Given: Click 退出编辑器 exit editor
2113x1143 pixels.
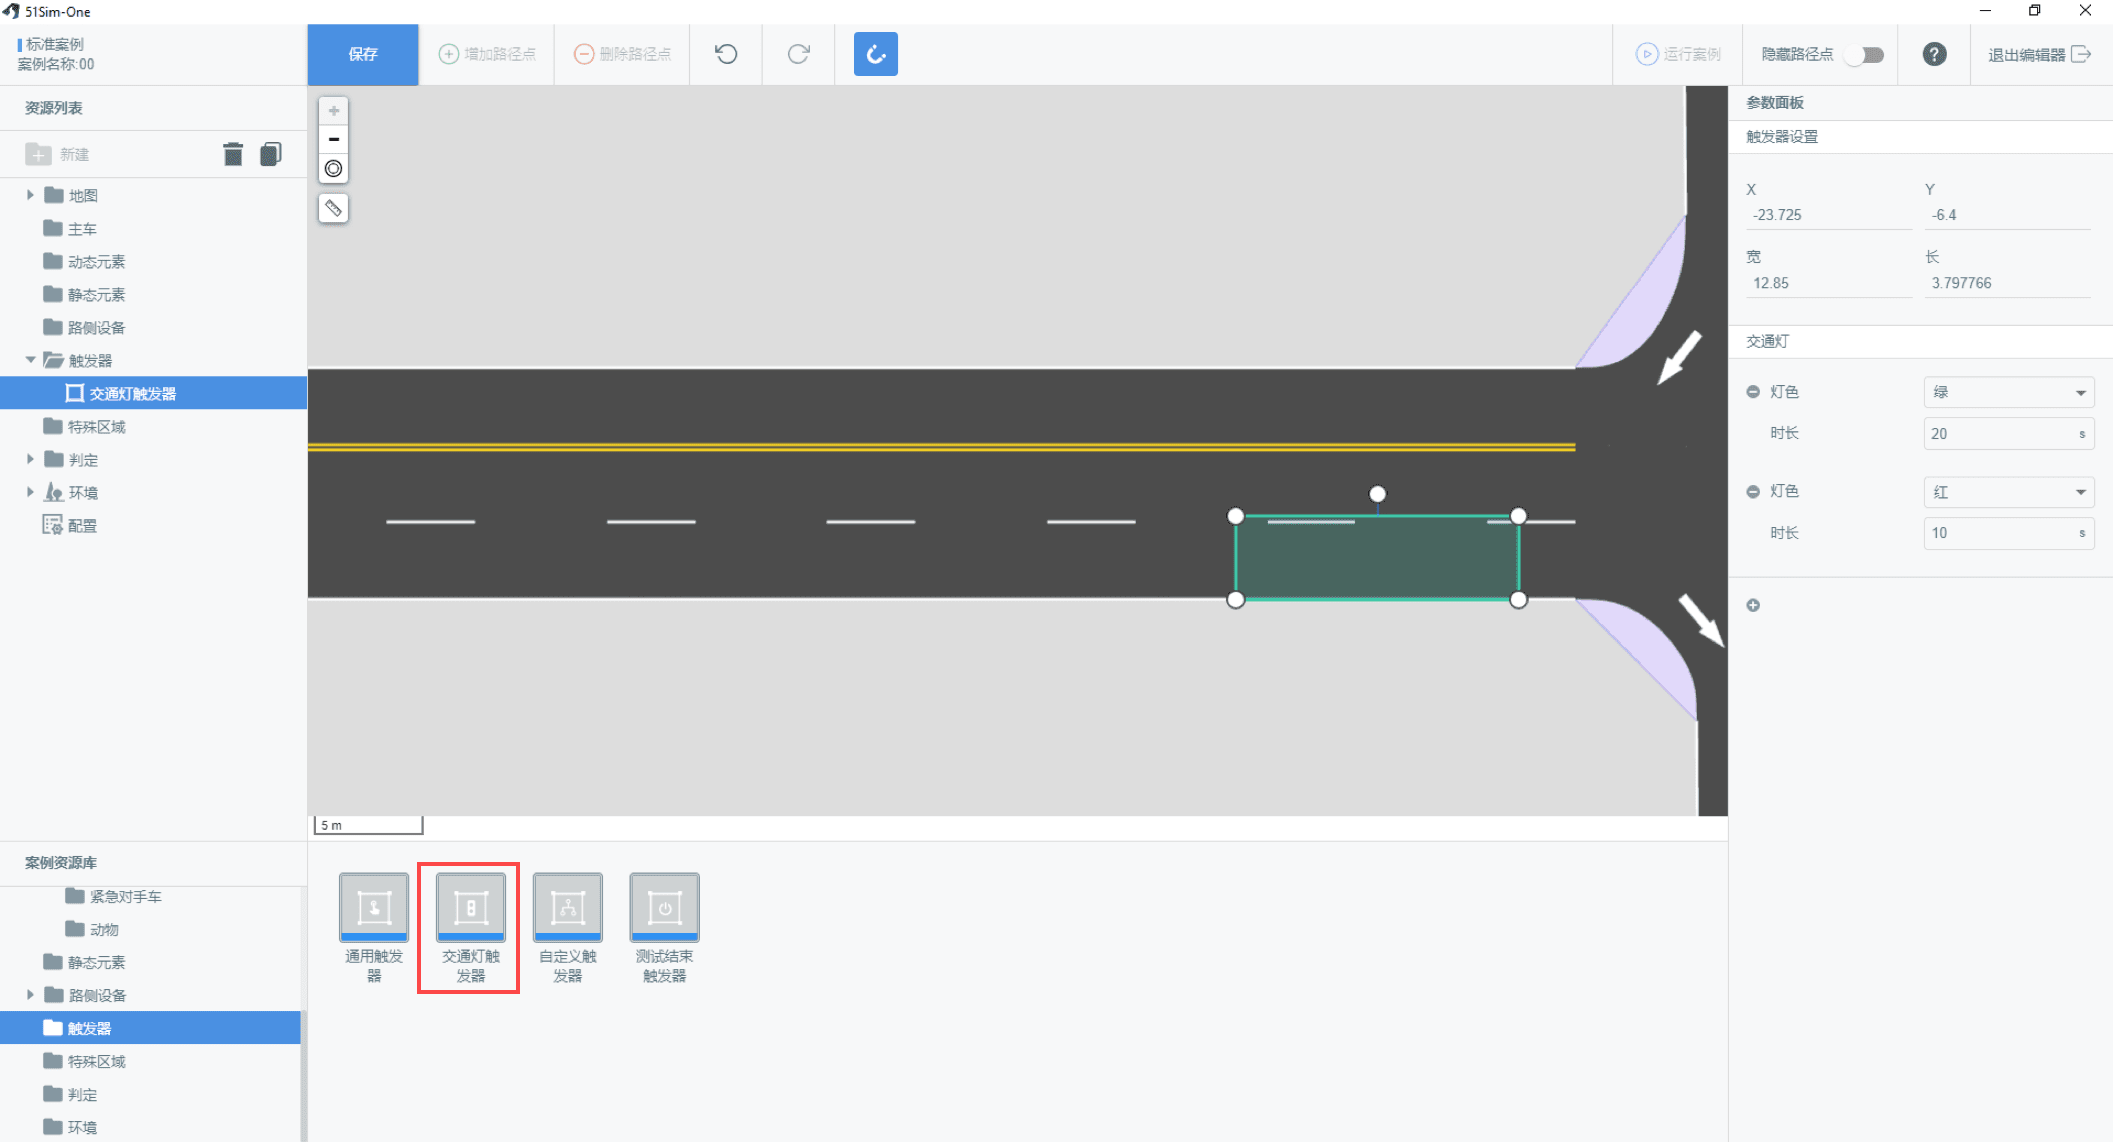Looking at the screenshot, I should pos(2039,54).
